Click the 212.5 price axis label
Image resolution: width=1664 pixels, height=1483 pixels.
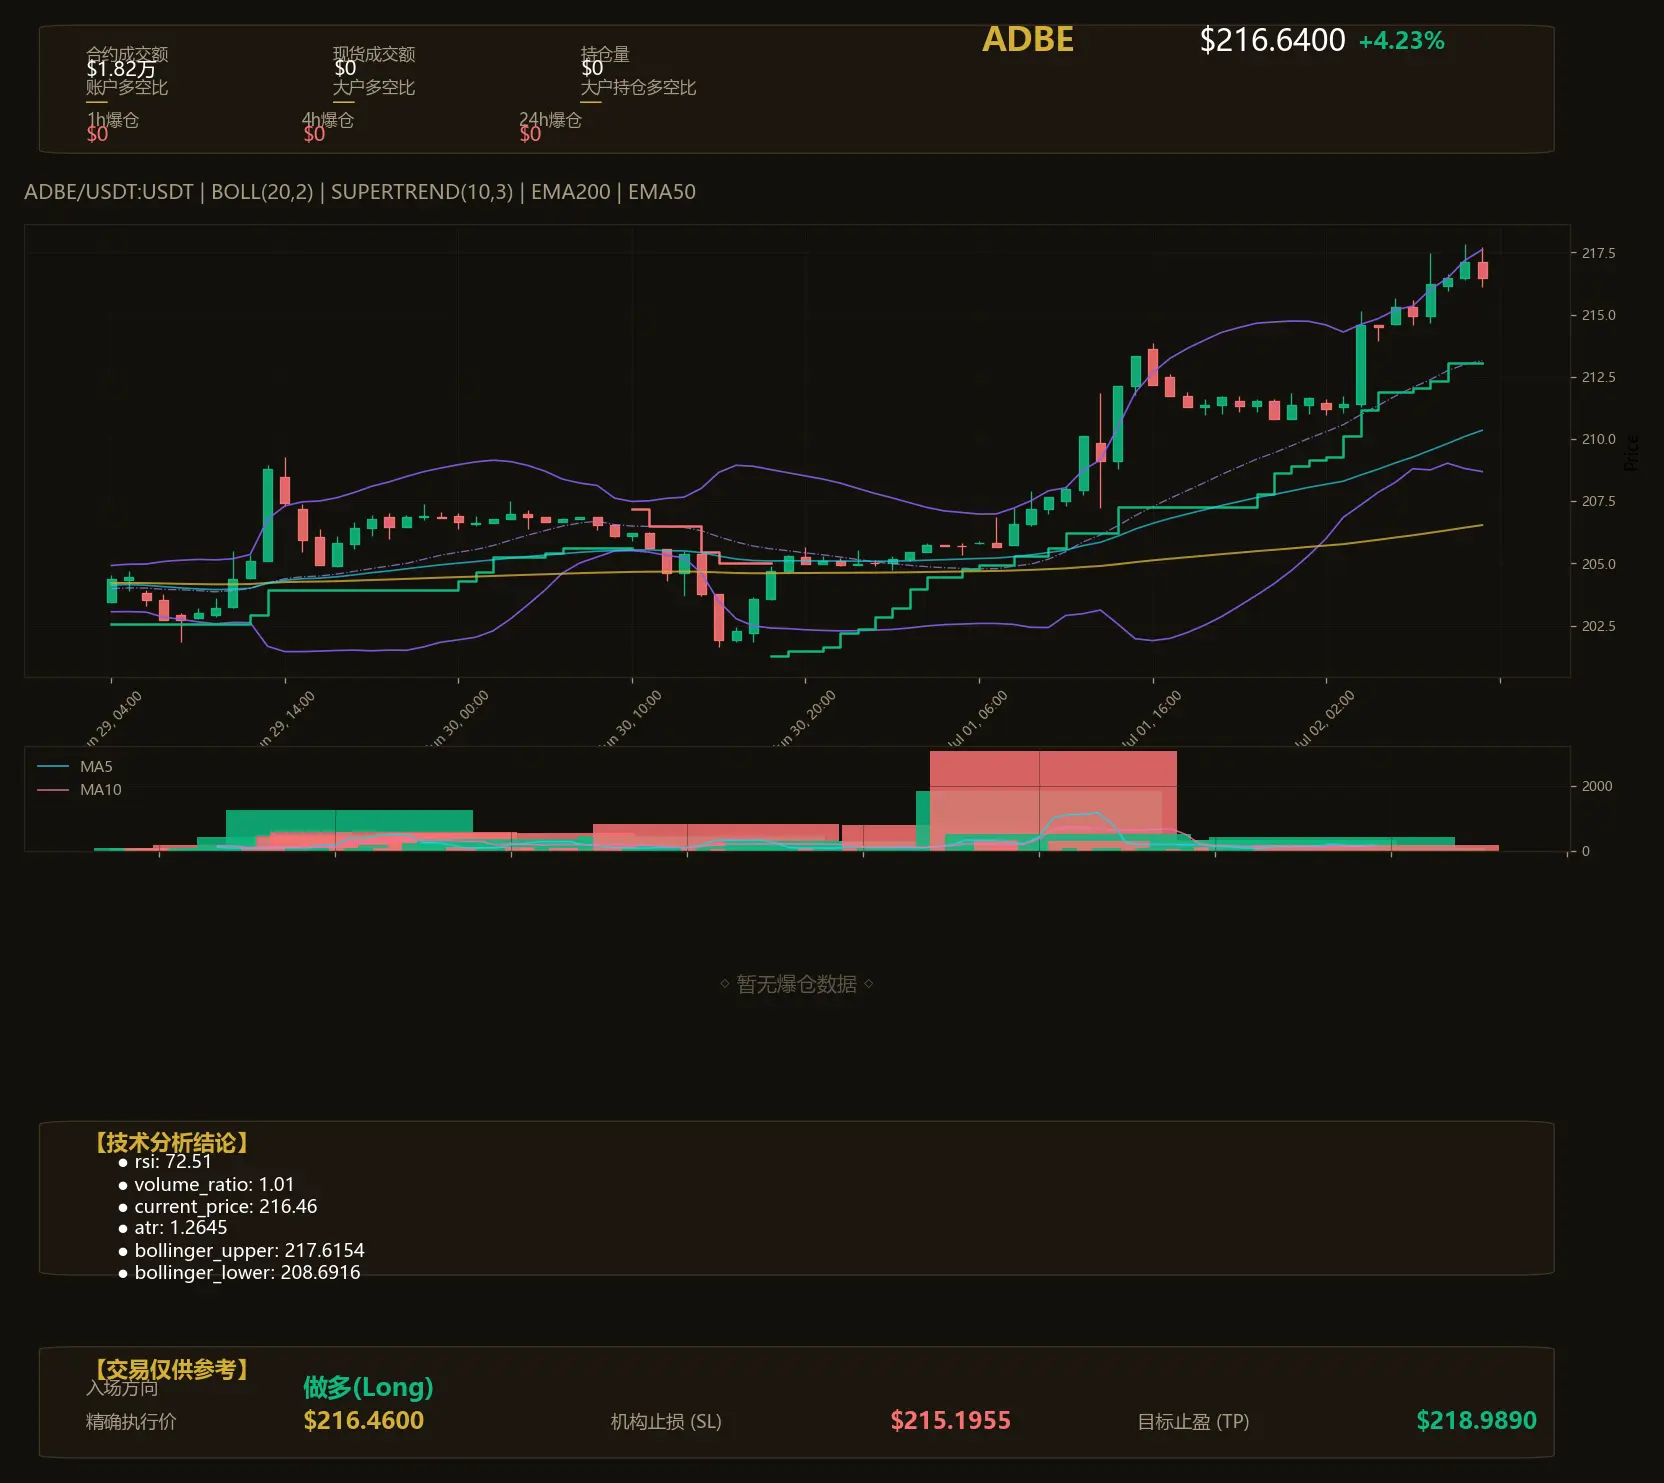click(1598, 377)
